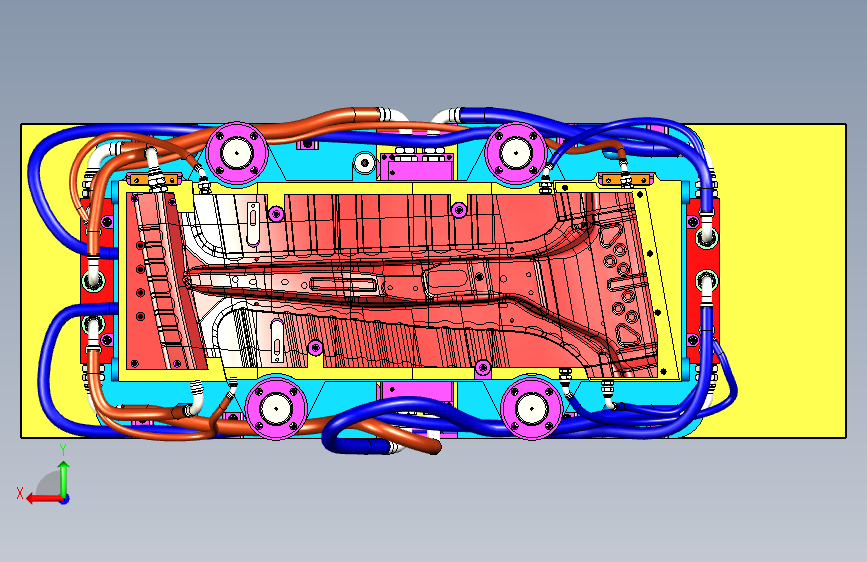Select the blue origin ball of the coordinate triad
The image size is (867, 562).
coord(65,499)
